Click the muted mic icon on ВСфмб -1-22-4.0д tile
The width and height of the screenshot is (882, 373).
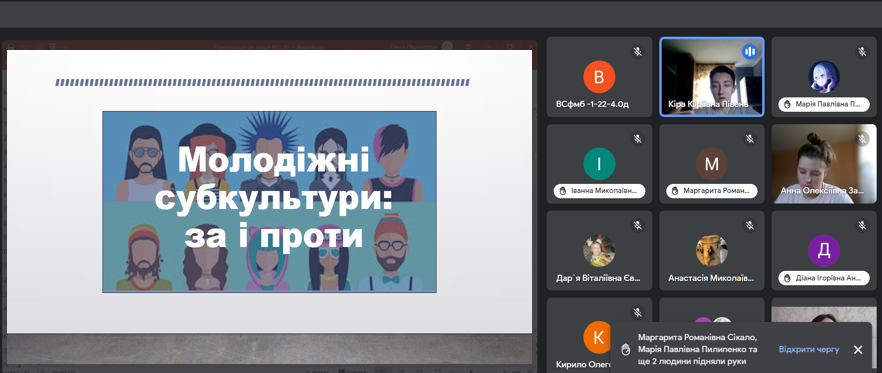(x=637, y=52)
